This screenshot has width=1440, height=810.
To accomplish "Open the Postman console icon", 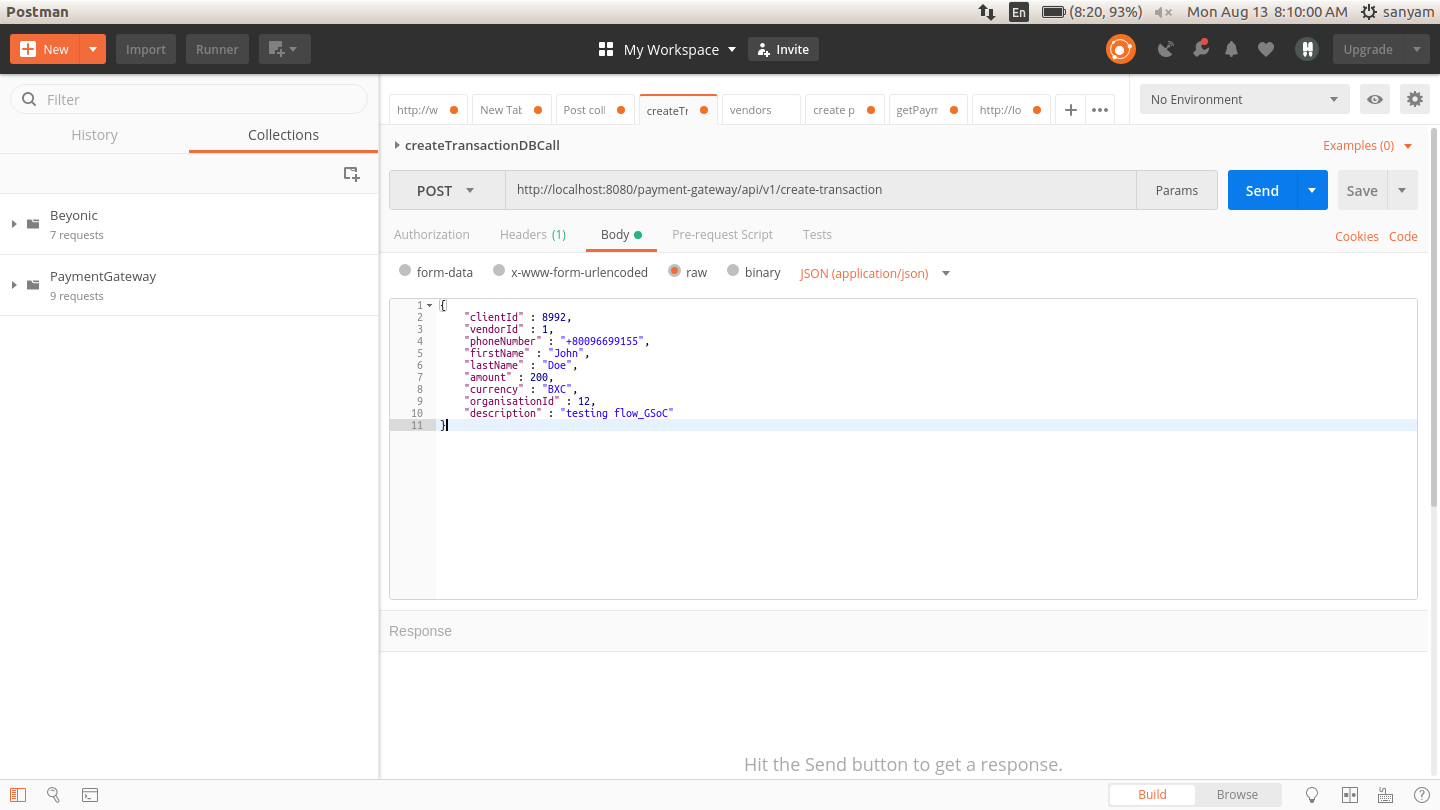I will (90, 795).
